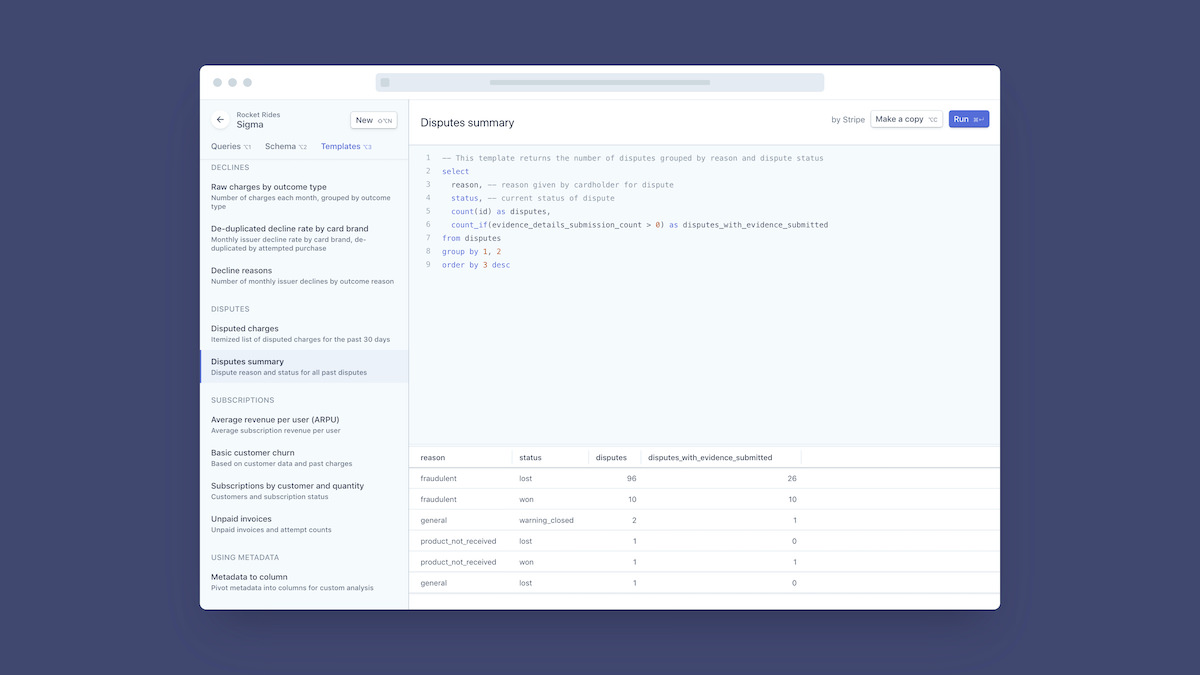Viewport: 1200px width, 675px height.
Task: Open the Templates tab
Action: (x=345, y=147)
